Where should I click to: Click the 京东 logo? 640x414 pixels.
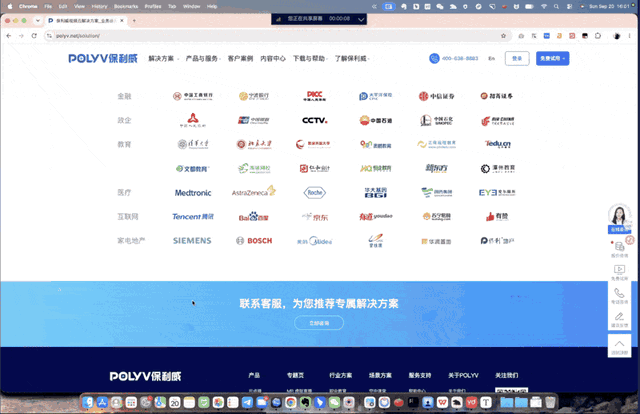(315, 217)
